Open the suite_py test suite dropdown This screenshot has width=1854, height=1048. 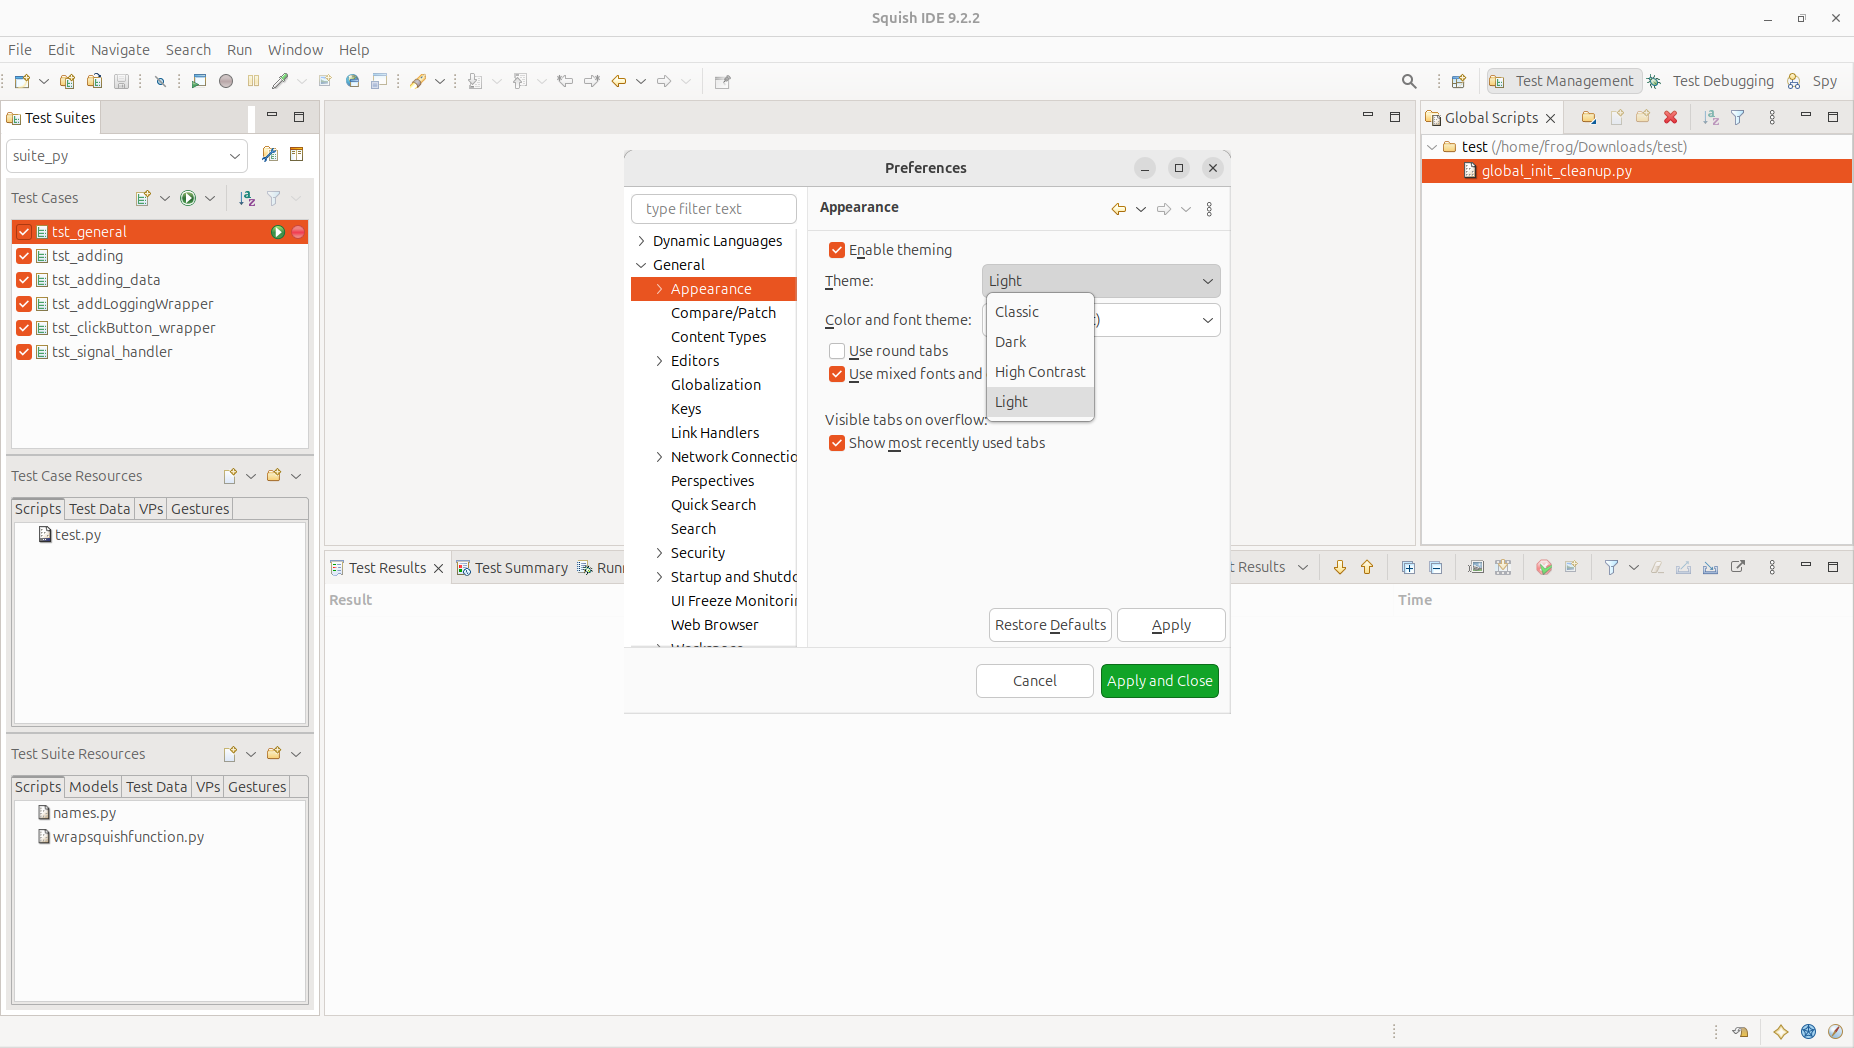click(127, 156)
